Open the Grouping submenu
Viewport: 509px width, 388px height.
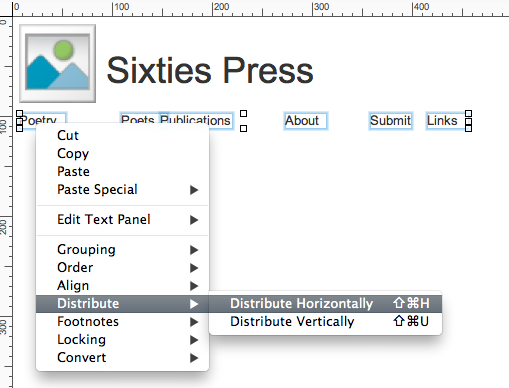click(x=122, y=250)
